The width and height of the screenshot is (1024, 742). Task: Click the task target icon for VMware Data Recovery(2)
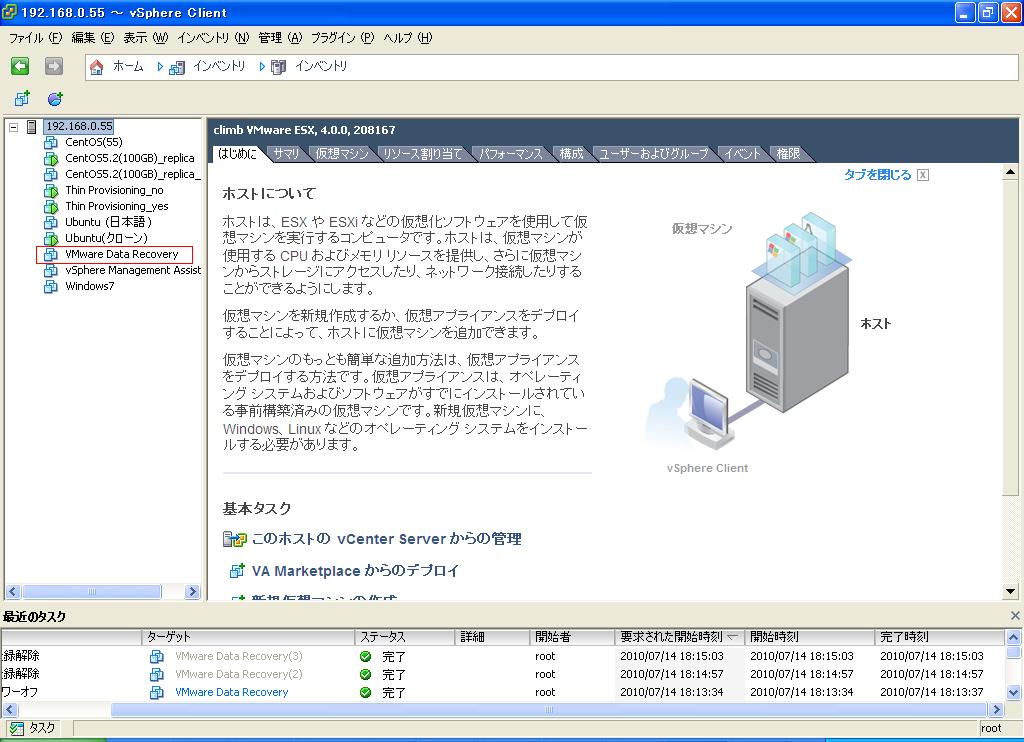(157, 674)
